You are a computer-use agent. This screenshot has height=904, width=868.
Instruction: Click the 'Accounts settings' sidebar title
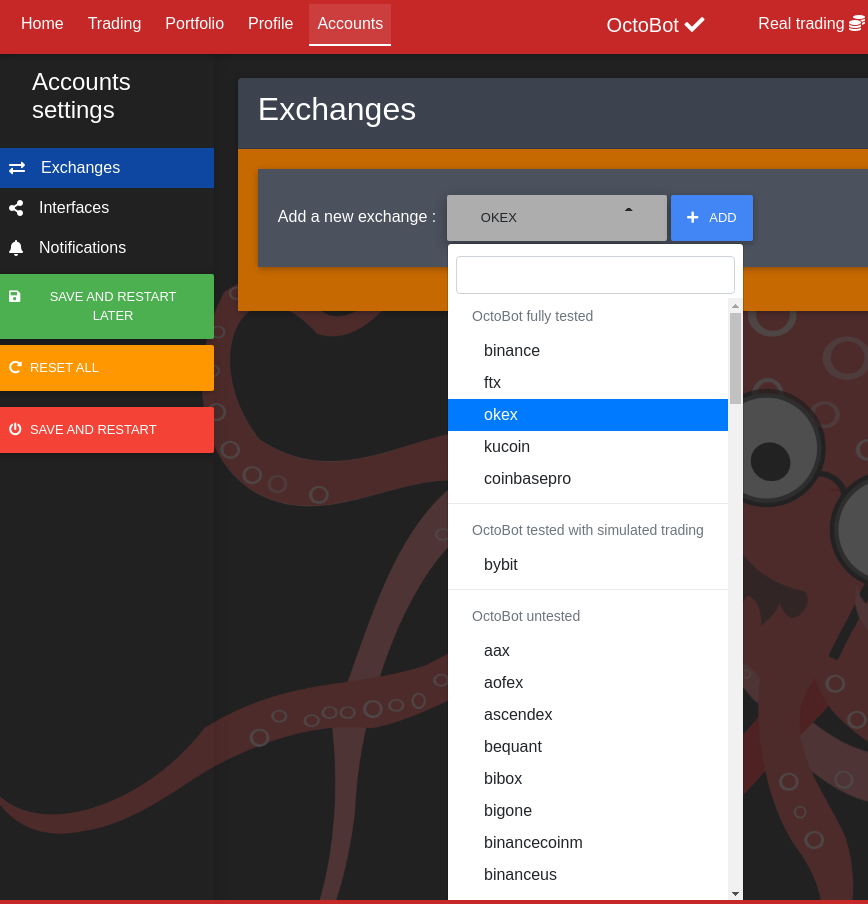pos(81,96)
